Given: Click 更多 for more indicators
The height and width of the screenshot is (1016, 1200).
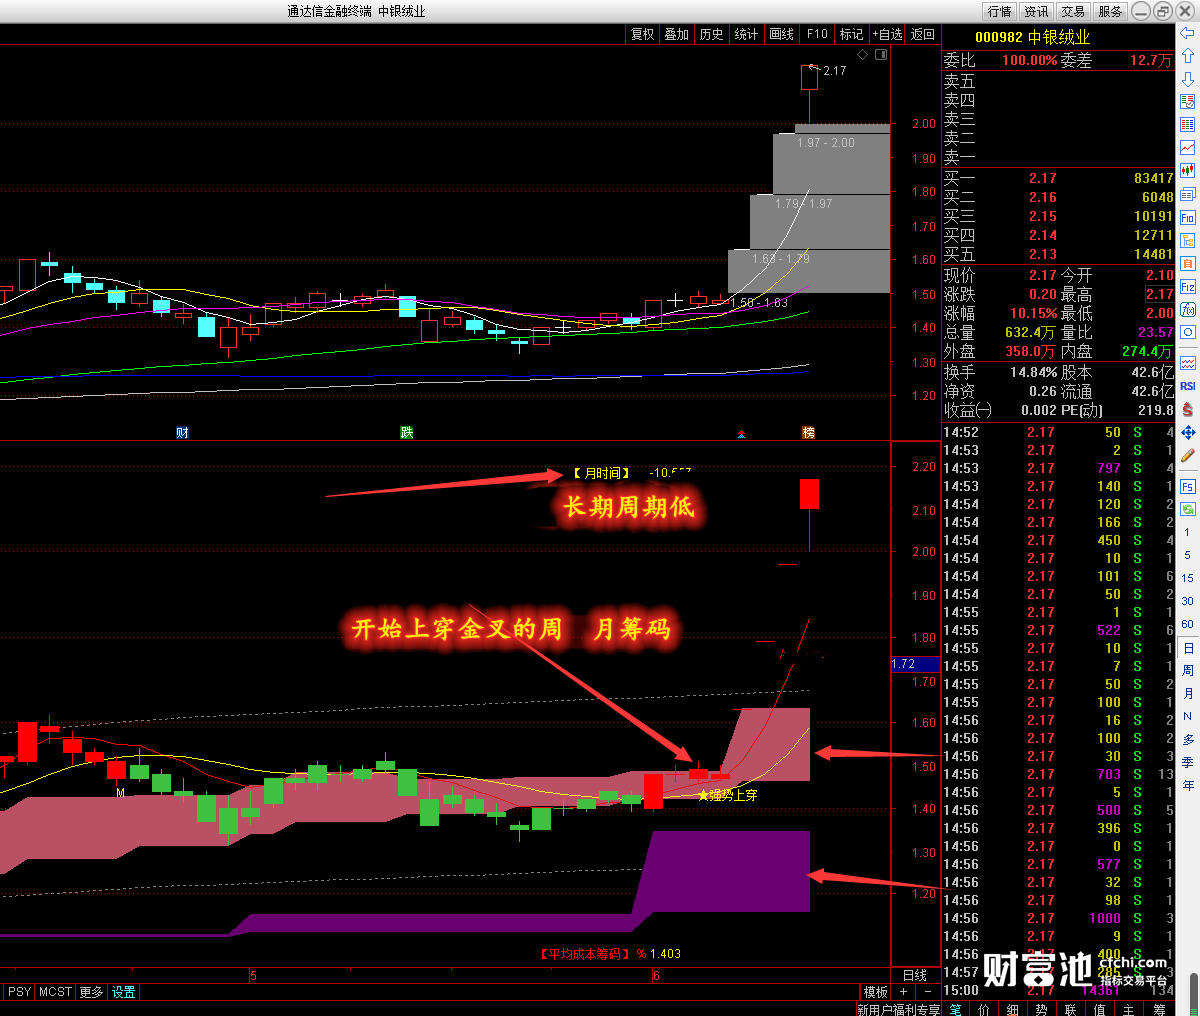Looking at the screenshot, I should click(x=92, y=992).
